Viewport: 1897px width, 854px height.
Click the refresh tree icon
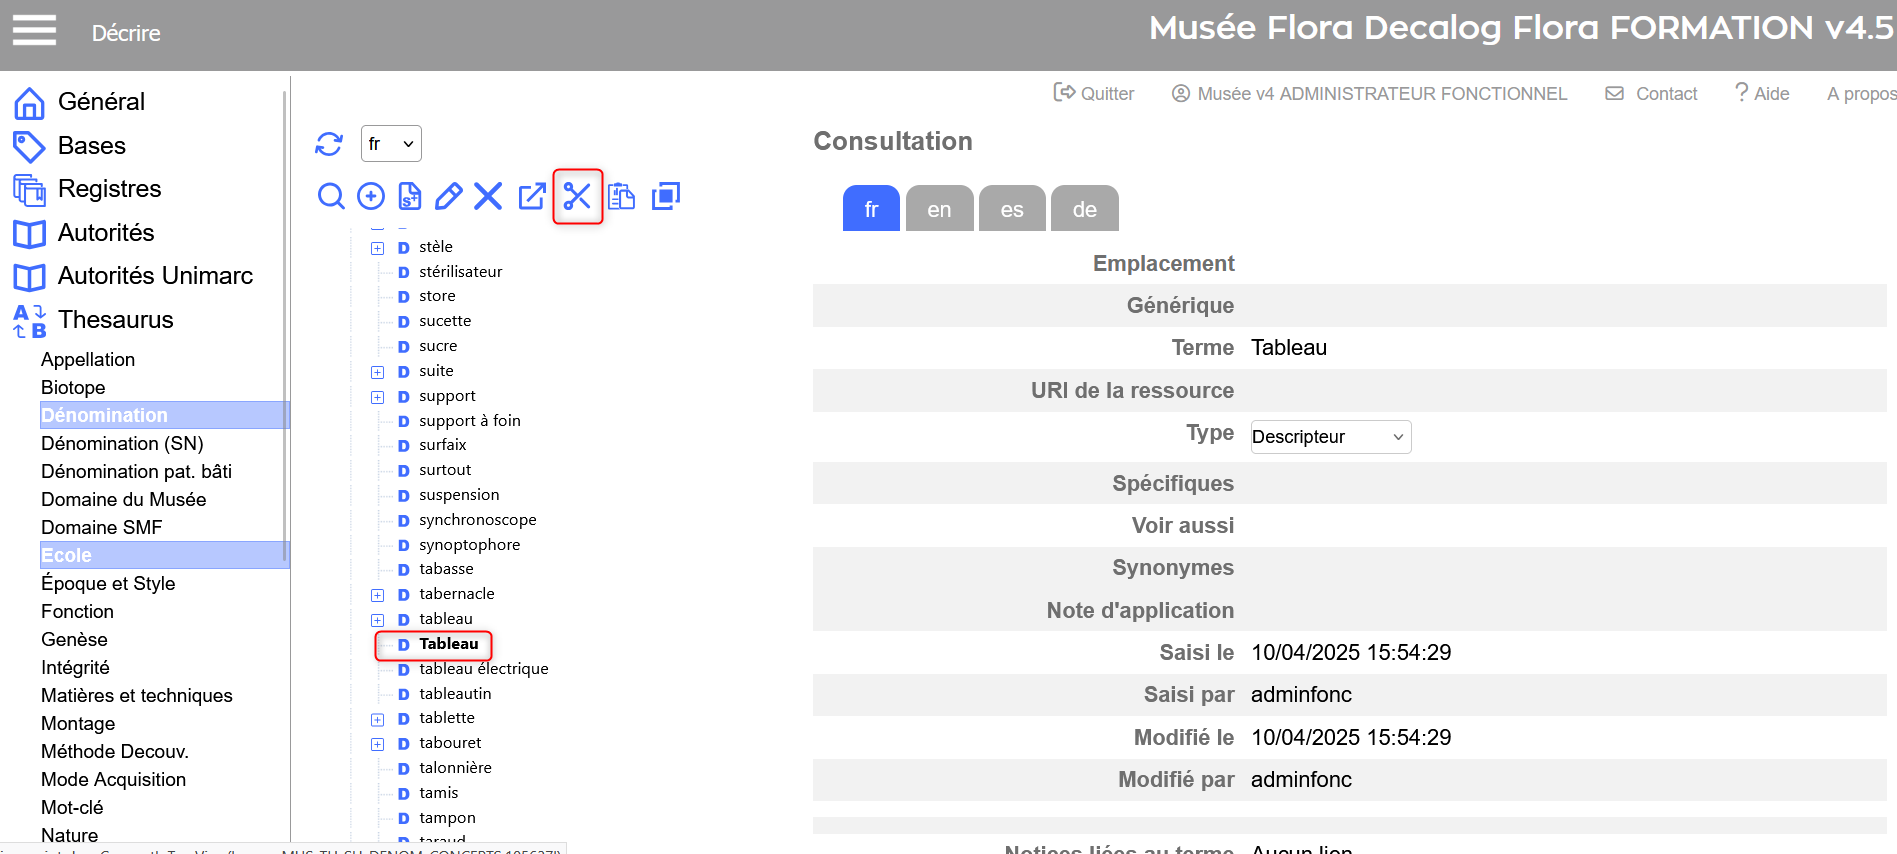tap(329, 144)
